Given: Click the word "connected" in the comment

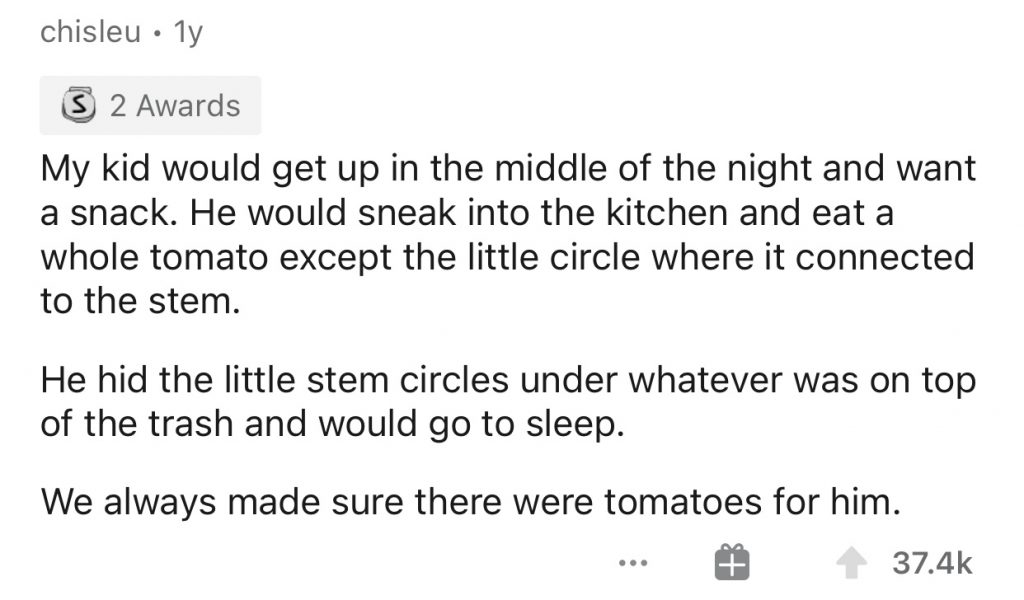Looking at the screenshot, I should point(888,256).
